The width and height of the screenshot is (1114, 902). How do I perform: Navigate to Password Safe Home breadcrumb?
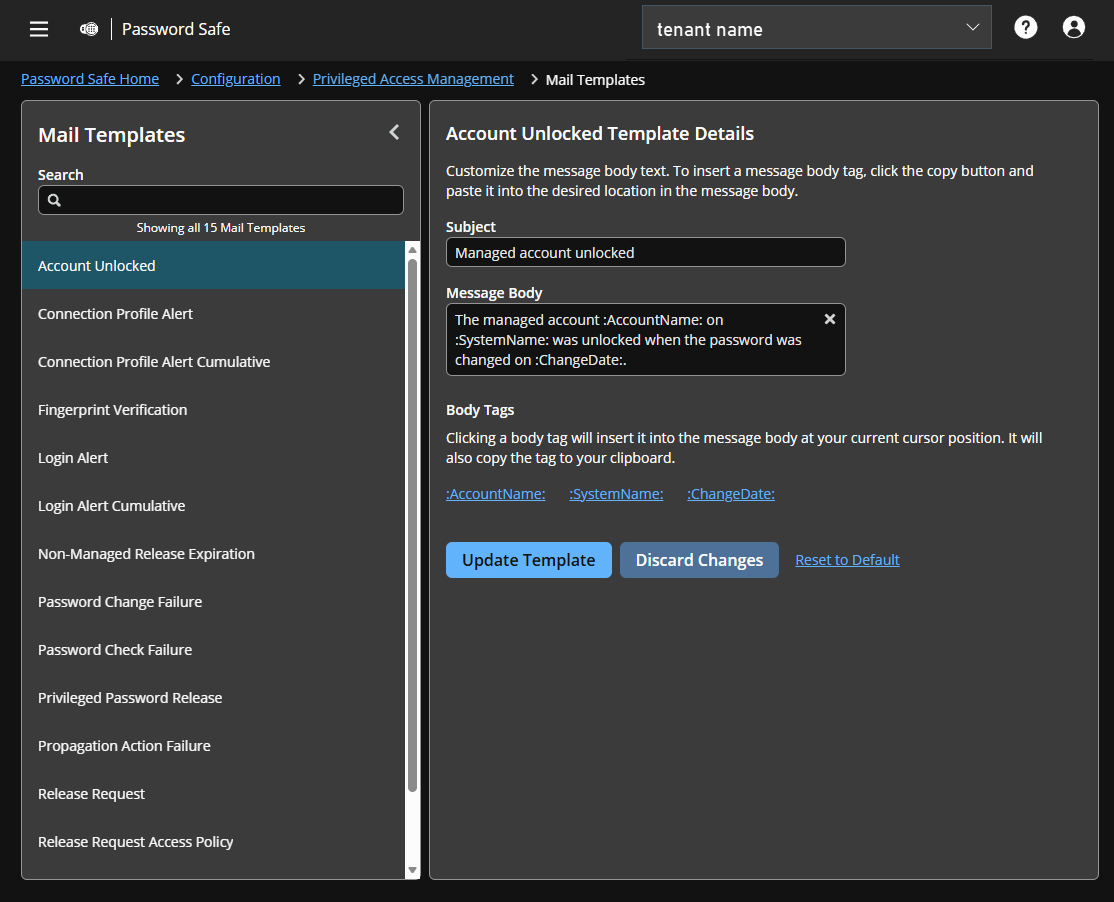[89, 78]
